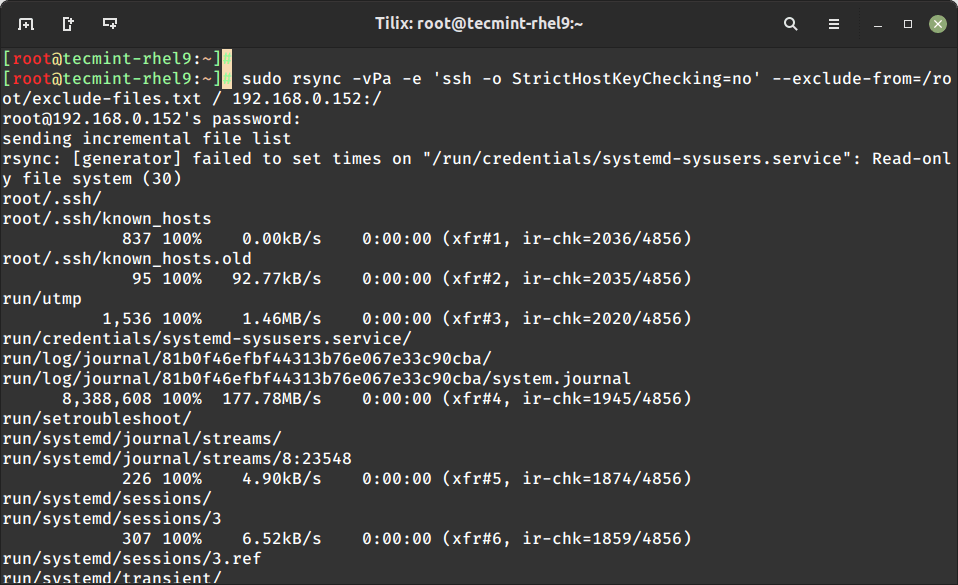Add a terminal to the right
The image size is (958, 585).
[68, 23]
